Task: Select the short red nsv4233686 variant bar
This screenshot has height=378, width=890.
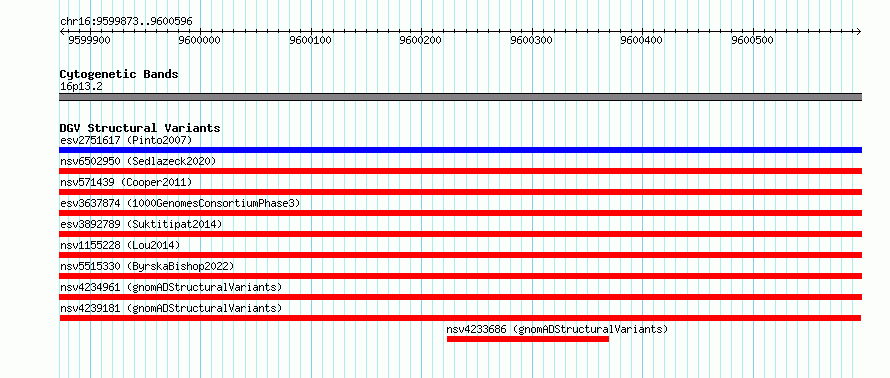Action: pyautogui.click(x=528, y=339)
